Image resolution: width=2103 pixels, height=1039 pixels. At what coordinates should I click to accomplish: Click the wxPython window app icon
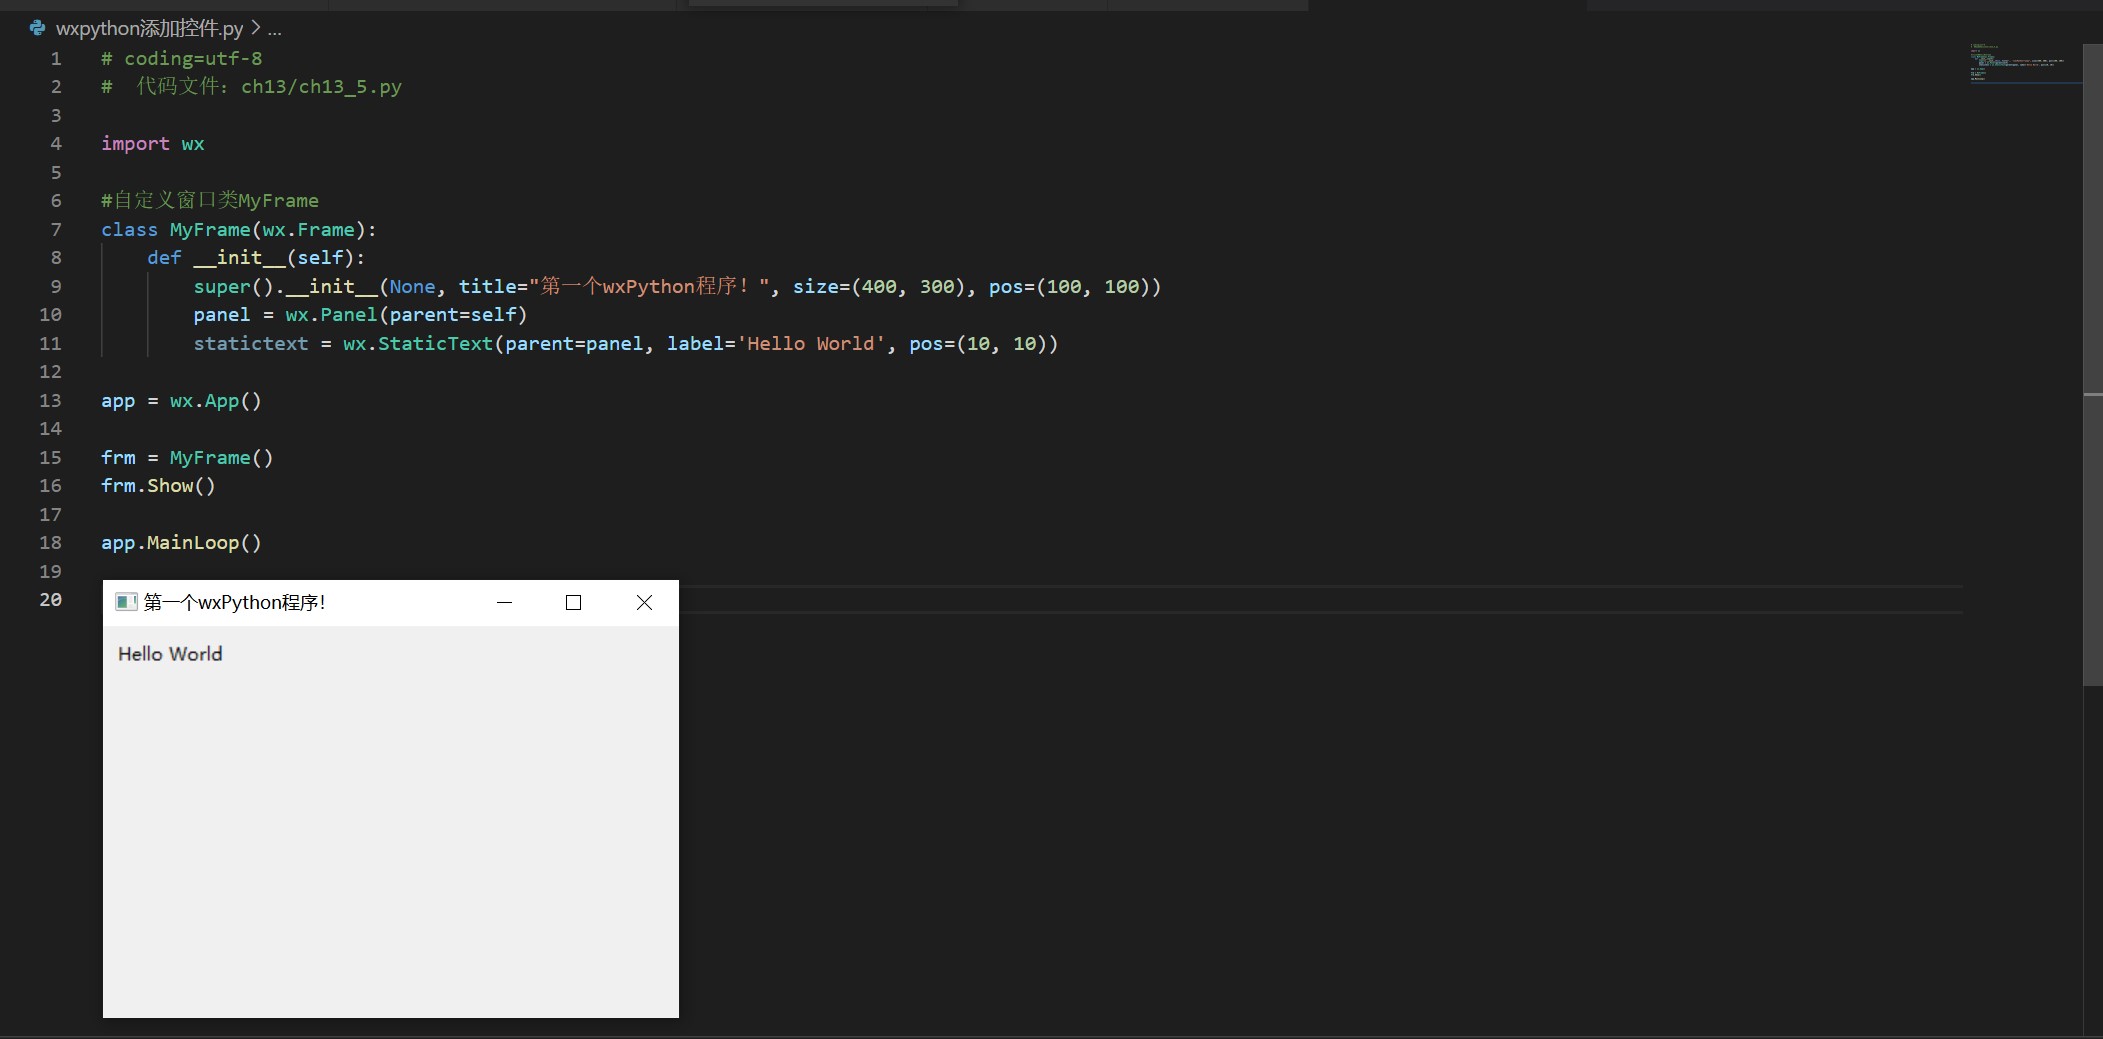pos(126,602)
